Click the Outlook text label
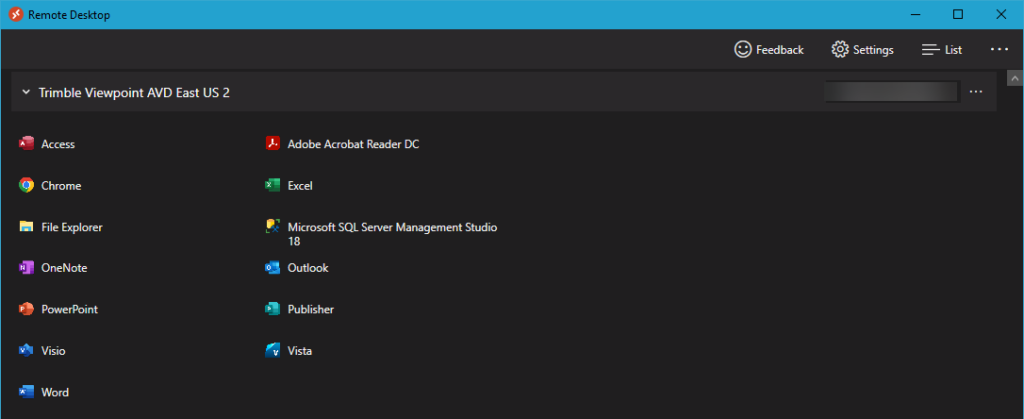 click(308, 268)
